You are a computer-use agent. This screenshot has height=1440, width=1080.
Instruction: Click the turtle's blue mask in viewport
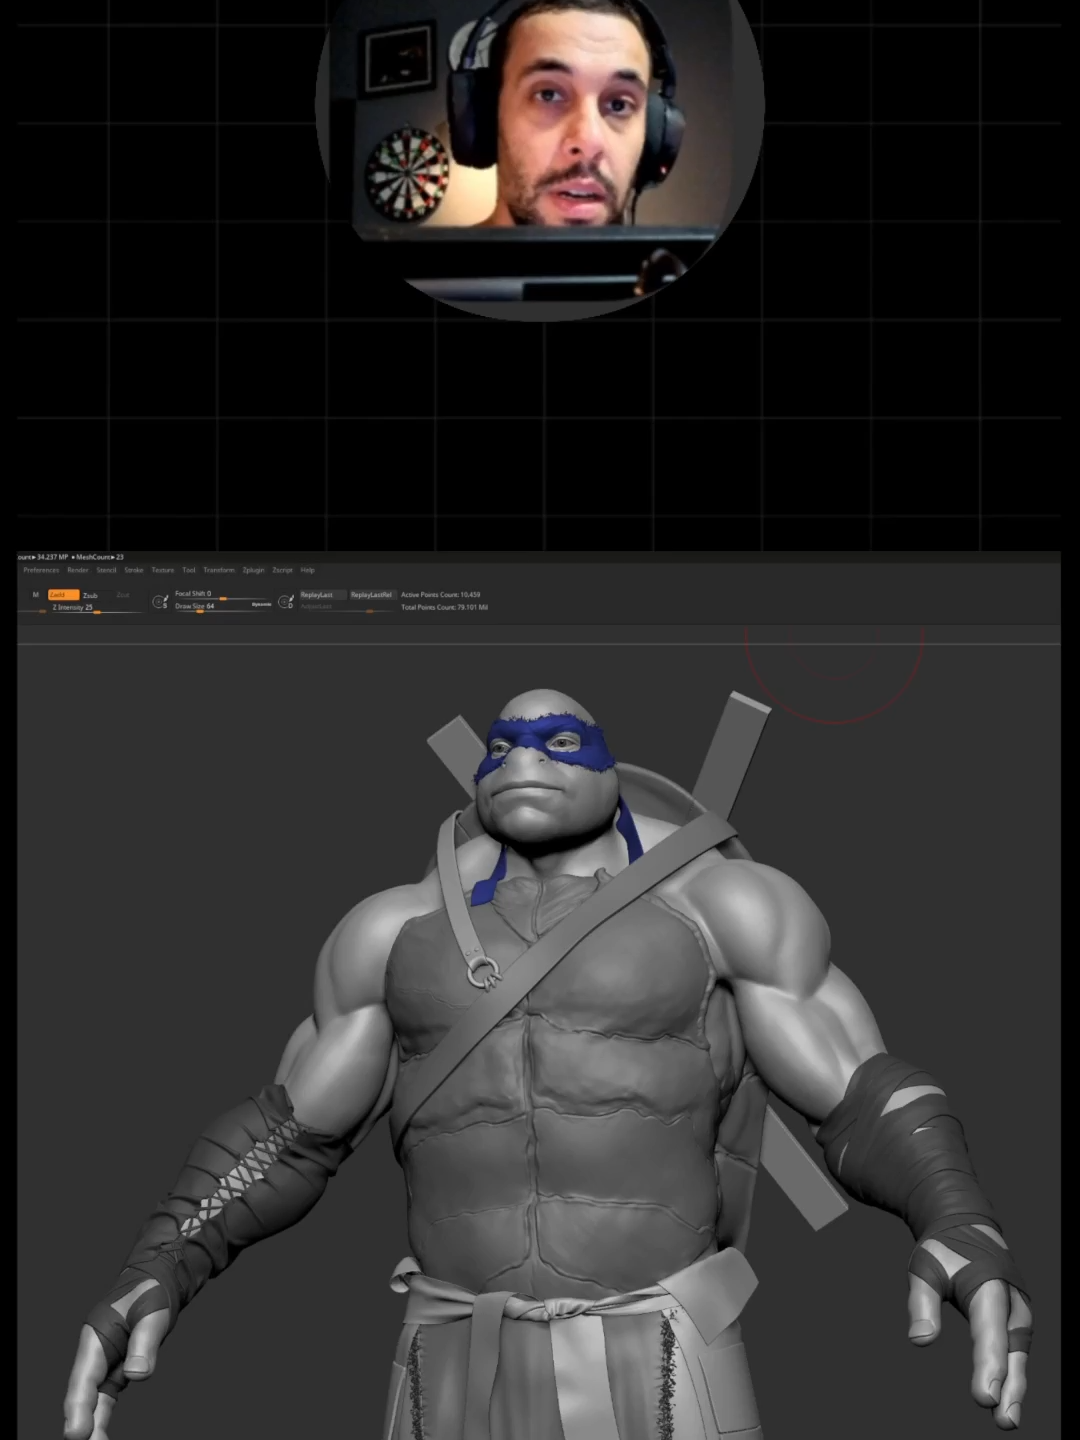545,748
